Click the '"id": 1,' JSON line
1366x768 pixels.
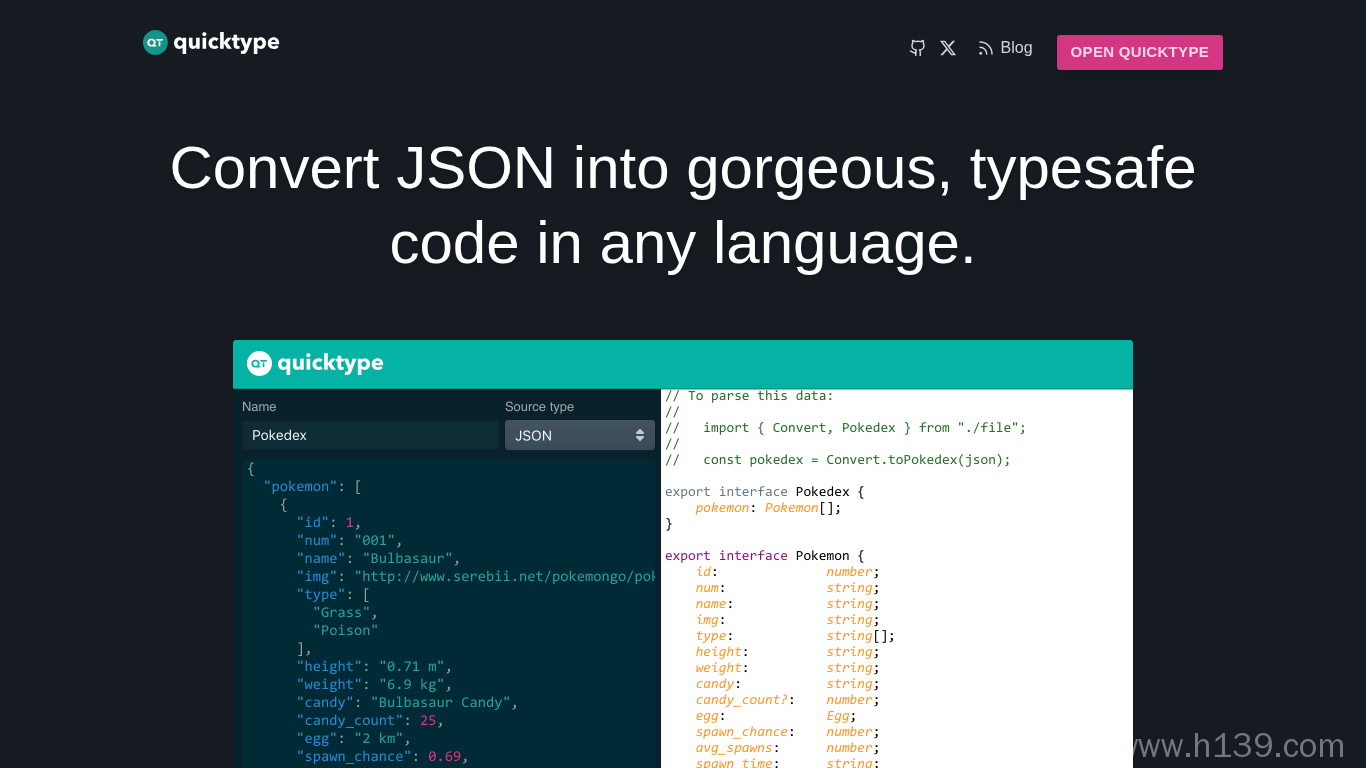coord(329,522)
